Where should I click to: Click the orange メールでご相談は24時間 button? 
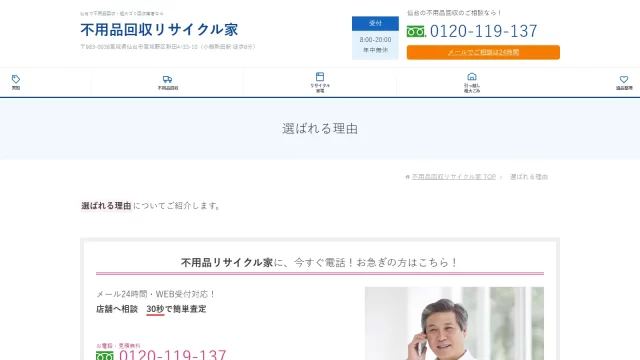483,52
